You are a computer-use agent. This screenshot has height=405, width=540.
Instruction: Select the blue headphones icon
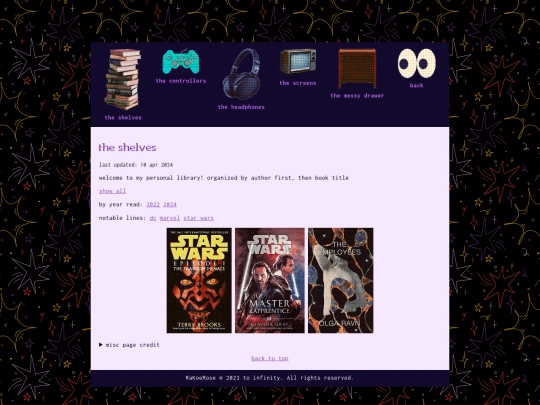point(241,74)
